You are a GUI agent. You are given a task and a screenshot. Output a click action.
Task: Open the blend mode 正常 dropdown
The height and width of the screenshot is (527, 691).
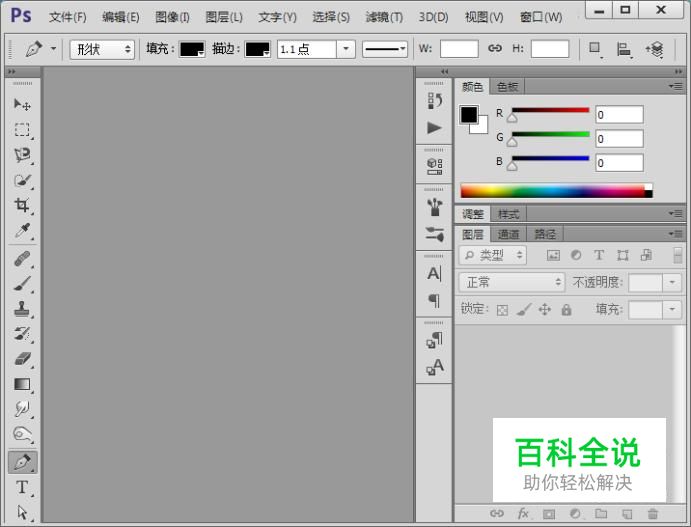pyautogui.click(x=512, y=282)
